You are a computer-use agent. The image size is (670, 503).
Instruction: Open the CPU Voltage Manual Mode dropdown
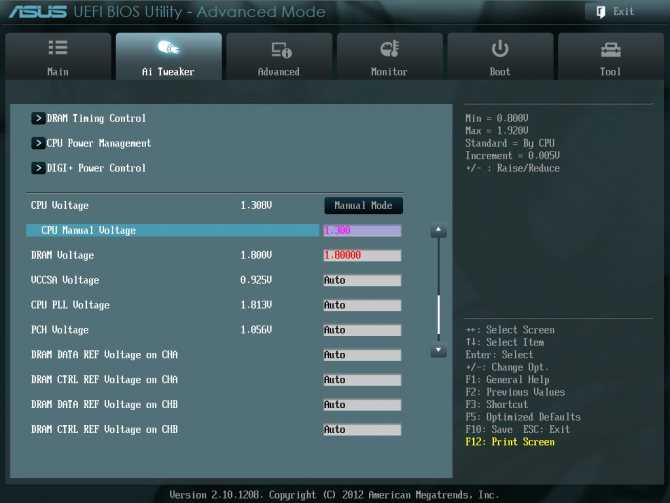pos(363,206)
